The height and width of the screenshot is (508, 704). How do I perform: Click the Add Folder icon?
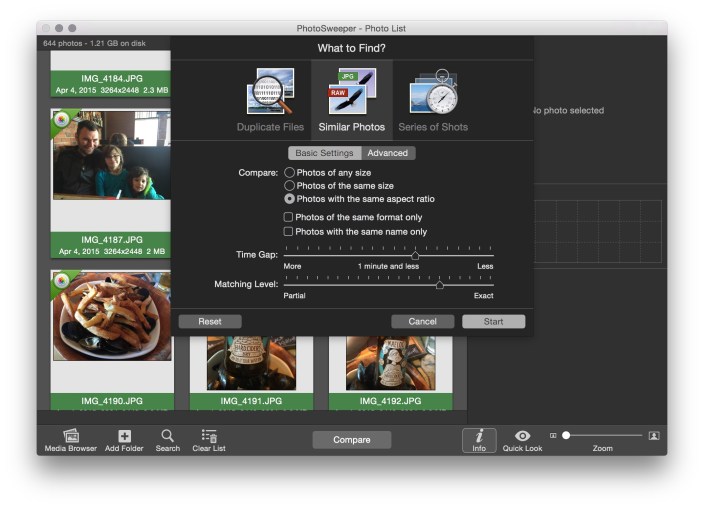pos(124,436)
